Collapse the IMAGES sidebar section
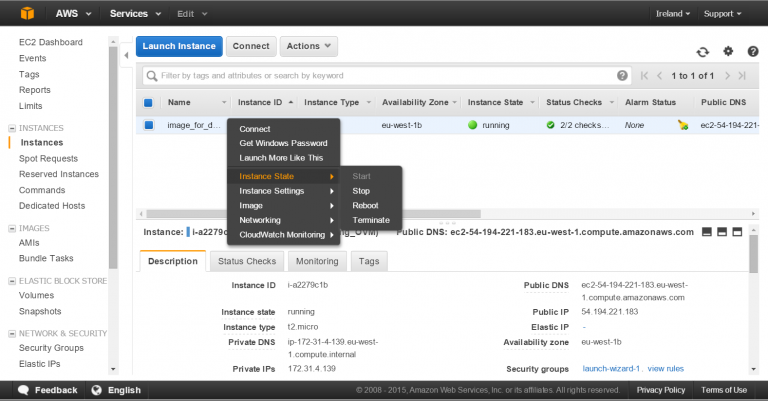The image size is (768, 401). pyautogui.click(x=12, y=228)
